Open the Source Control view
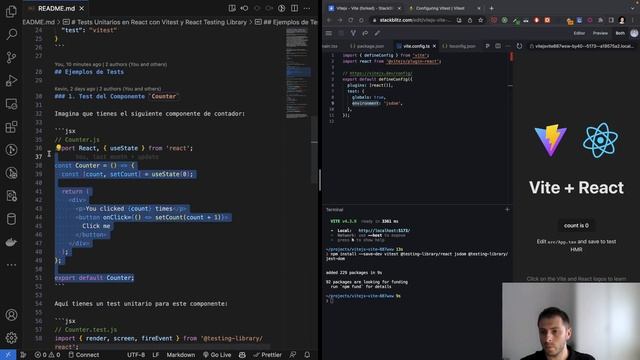 [x=11, y=58]
